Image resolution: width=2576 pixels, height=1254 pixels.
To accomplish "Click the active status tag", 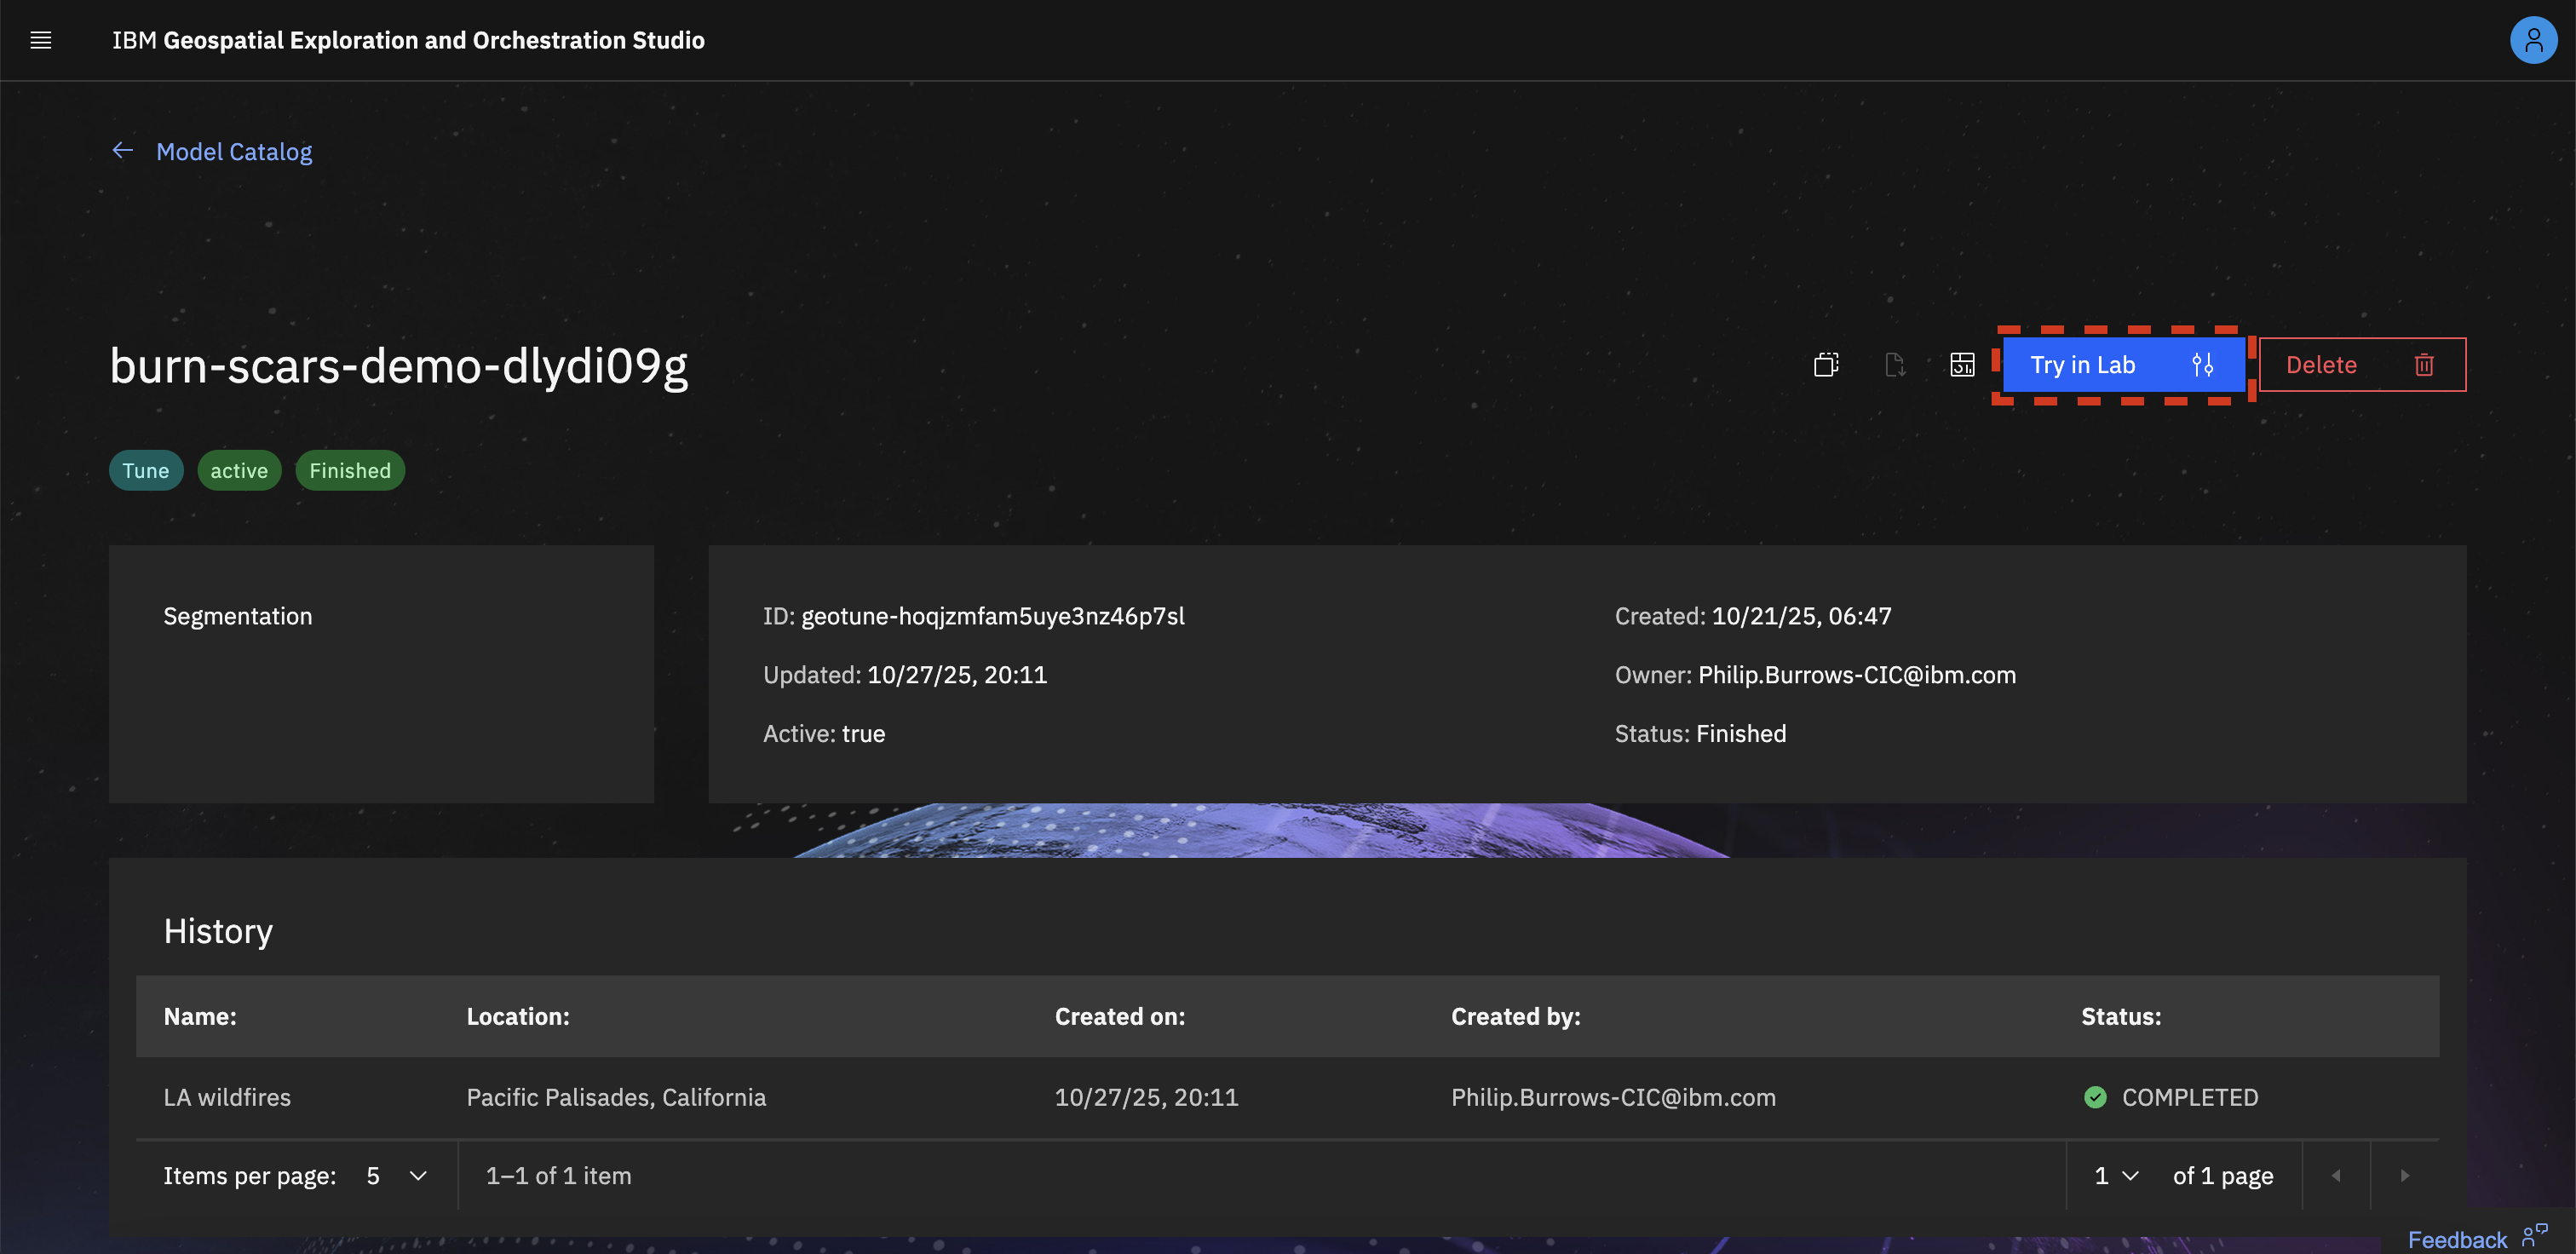I will (239, 471).
